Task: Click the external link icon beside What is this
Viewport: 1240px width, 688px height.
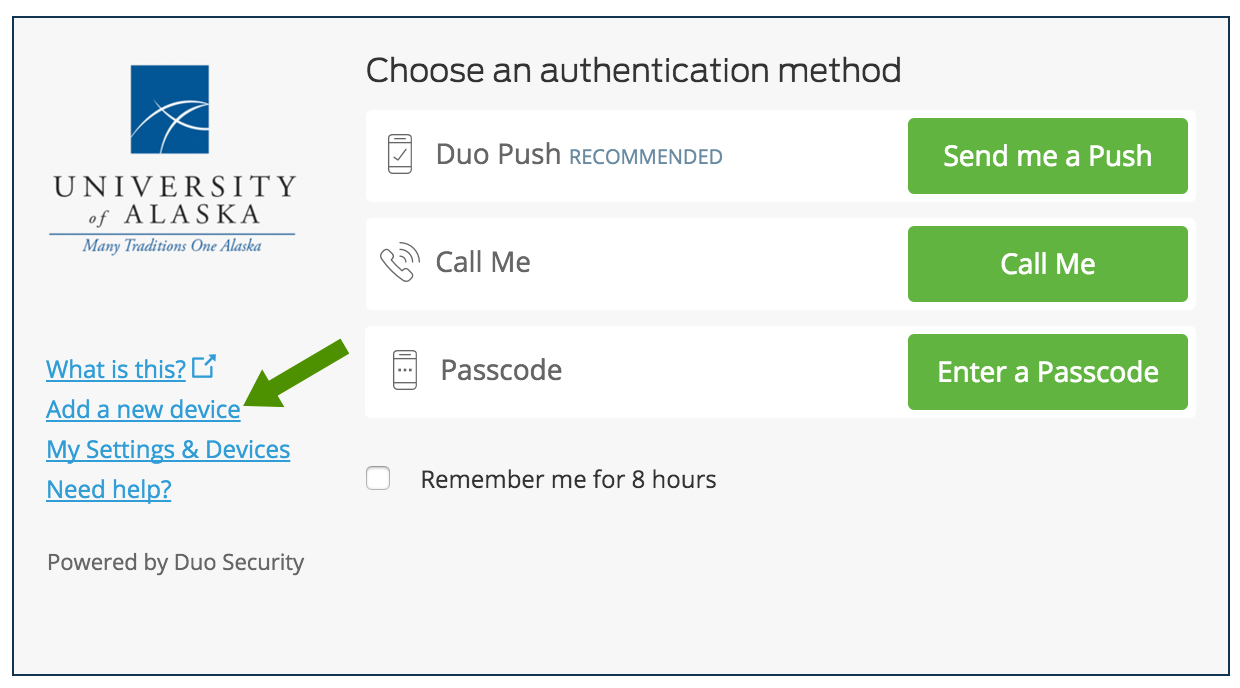Action: point(204,367)
